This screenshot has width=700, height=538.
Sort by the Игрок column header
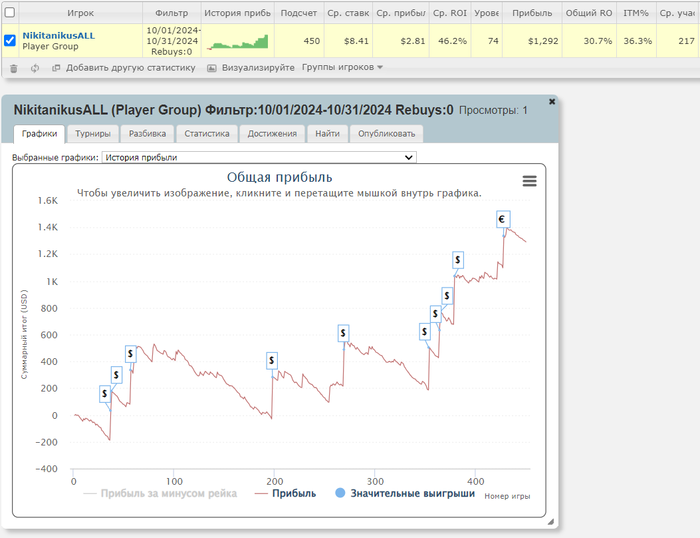click(x=80, y=13)
